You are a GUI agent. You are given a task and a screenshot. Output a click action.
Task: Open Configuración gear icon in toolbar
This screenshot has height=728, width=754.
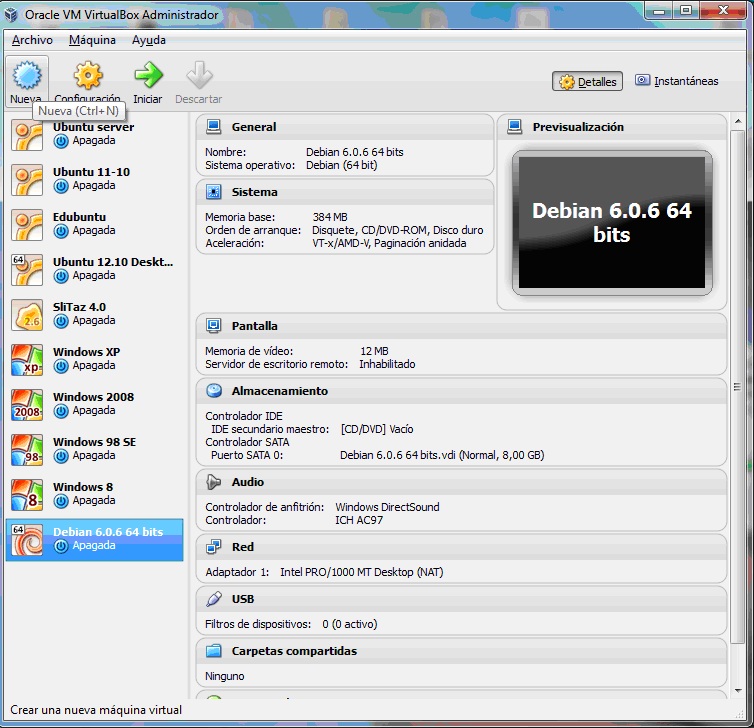pyautogui.click(x=88, y=76)
